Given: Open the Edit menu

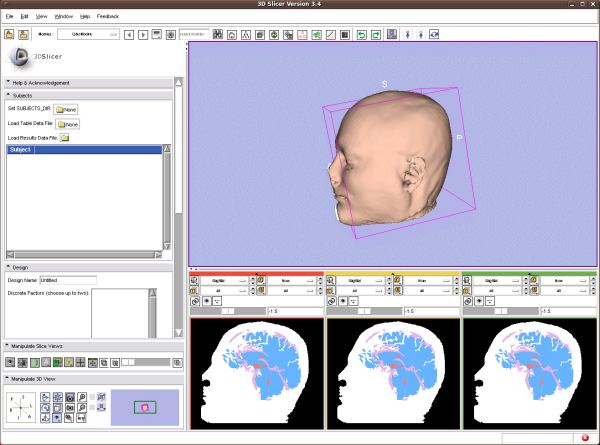Looking at the screenshot, I should tap(24, 16).
